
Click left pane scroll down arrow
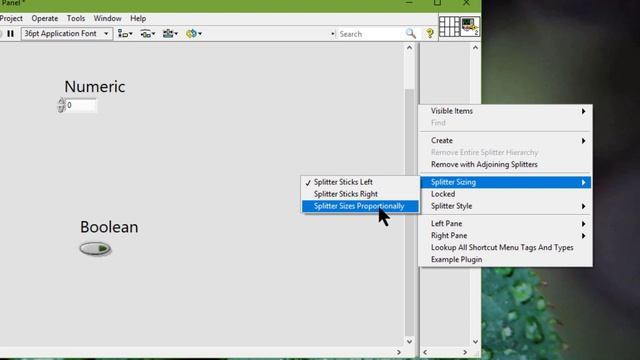click(x=409, y=342)
